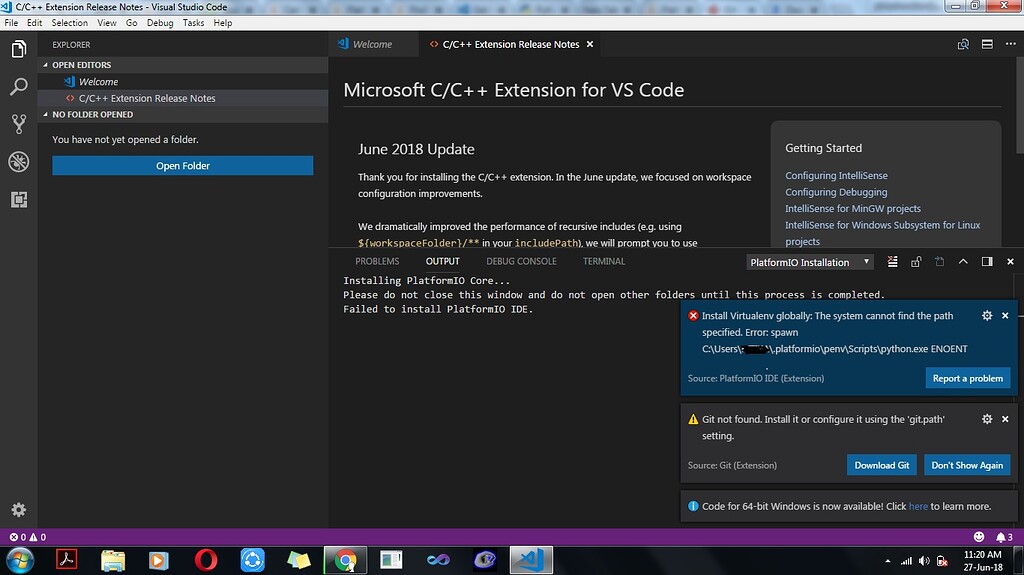Image resolution: width=1024 pixels, height=575 pixels.
Task: Click the volume icon in system tray
Action: (x=923, y=561)
